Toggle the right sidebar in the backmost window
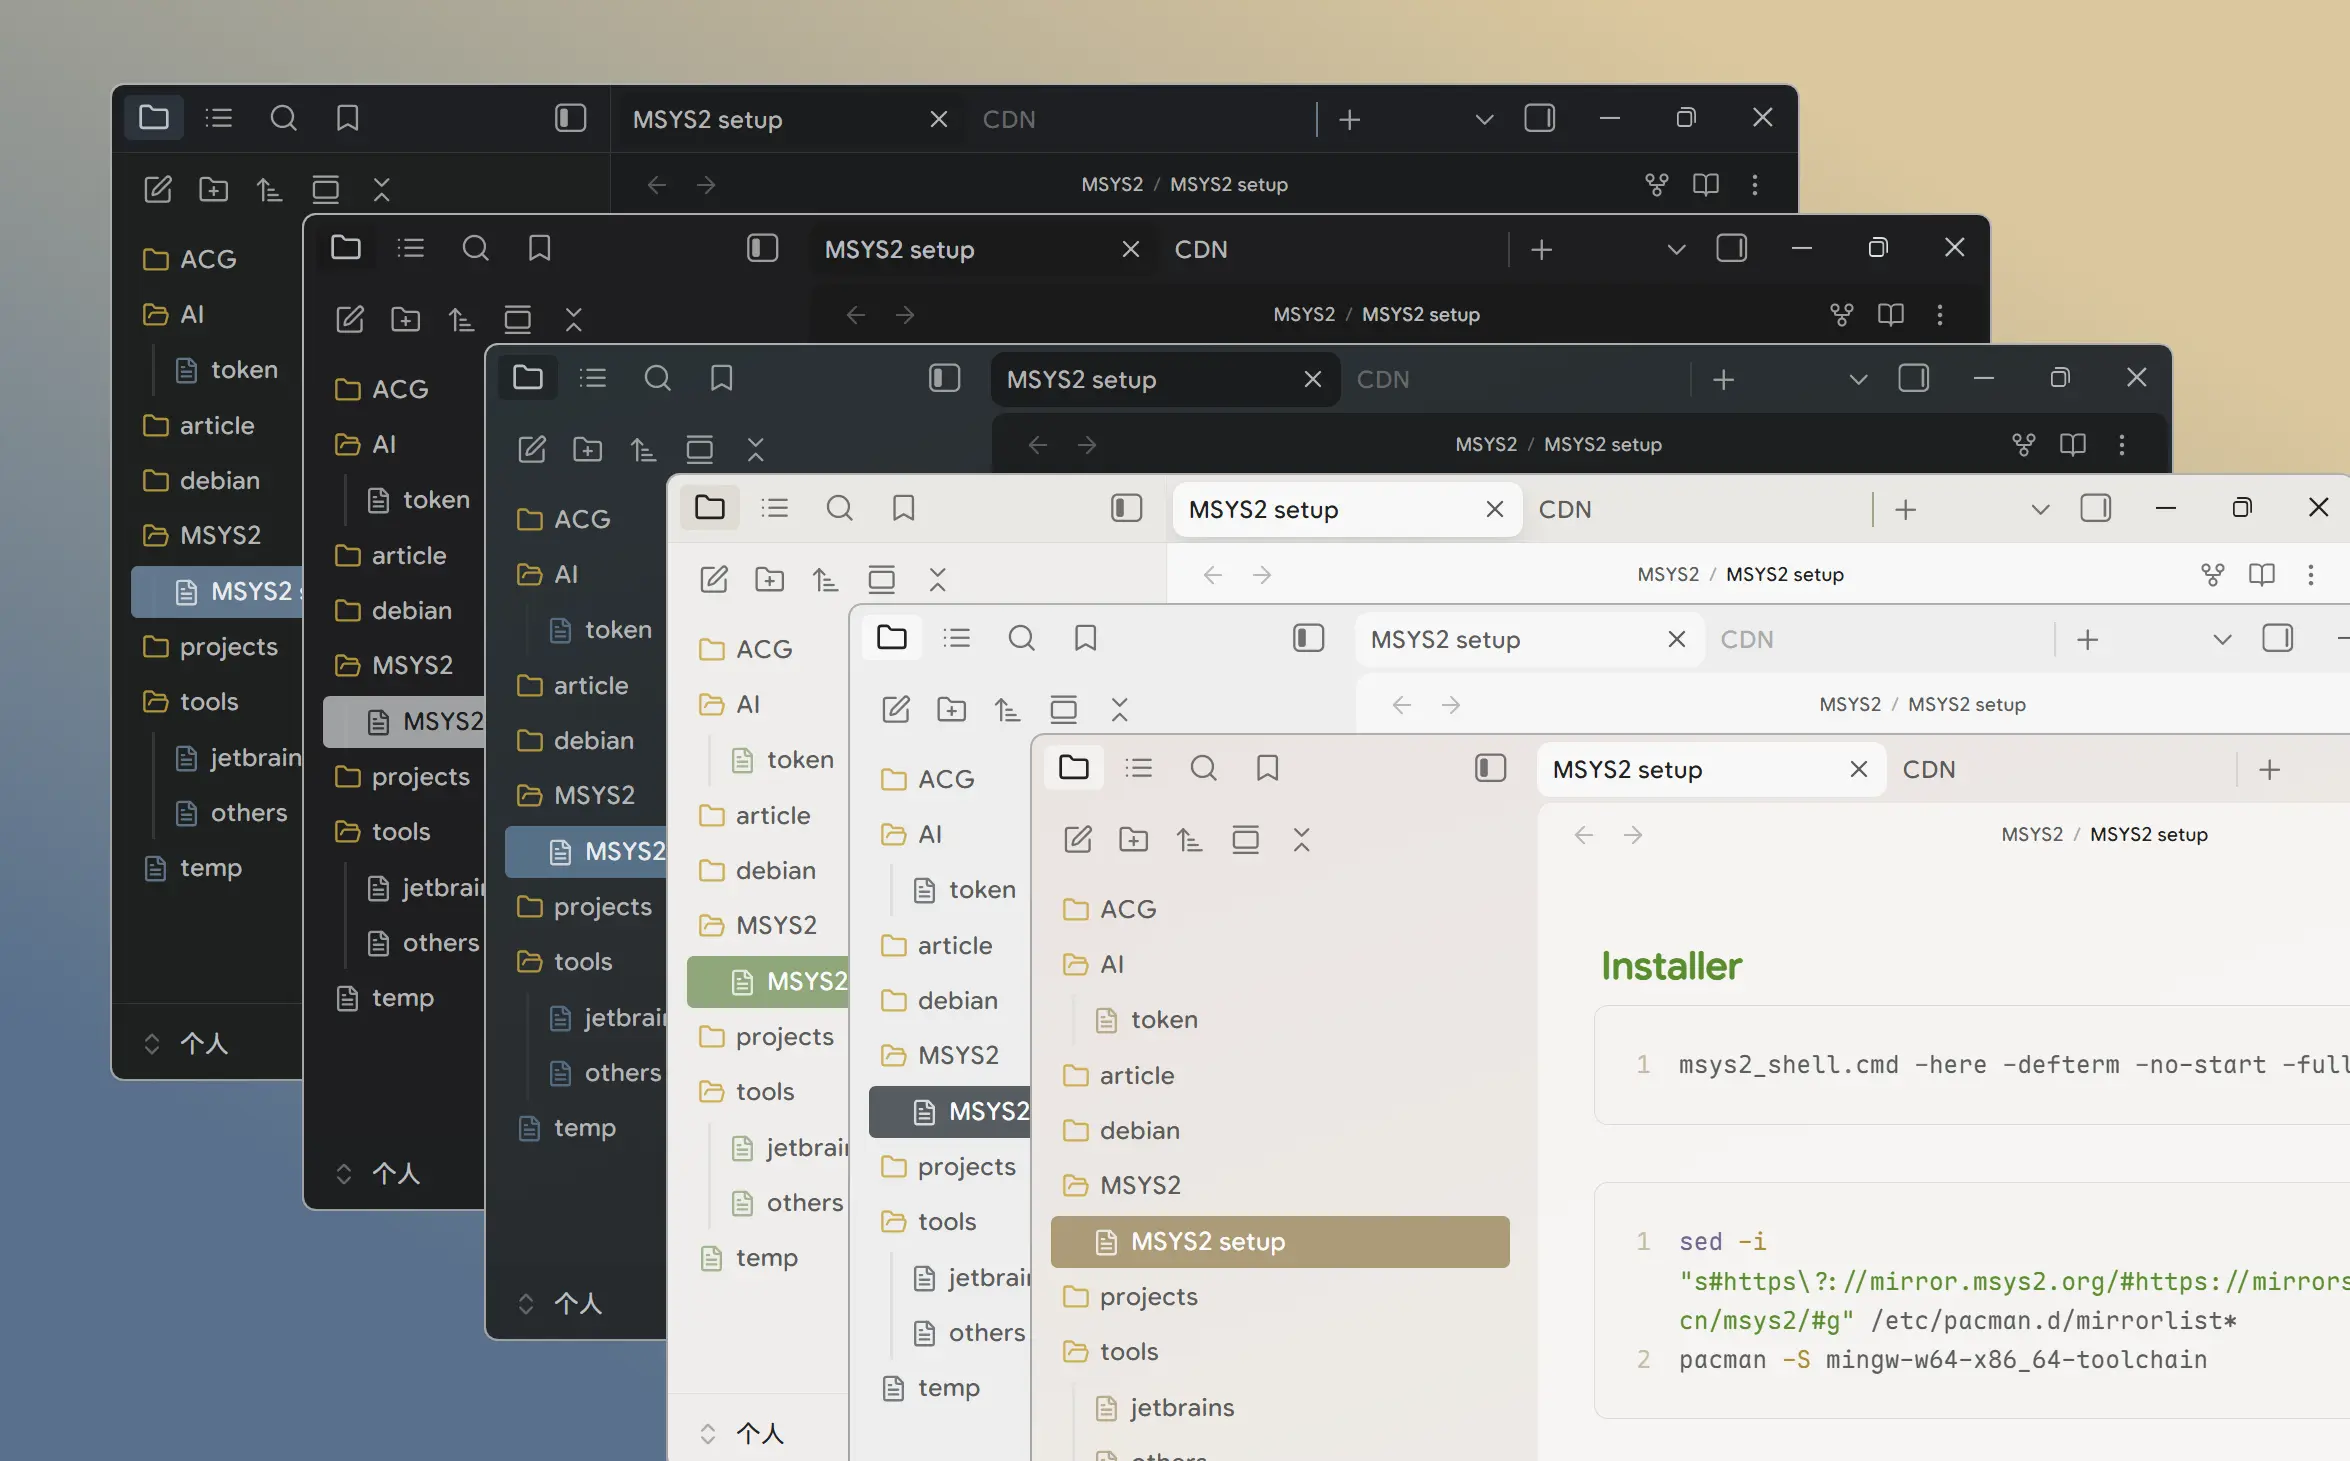This screenshot has width=2350, height=1461. (x=1539, y=118)
